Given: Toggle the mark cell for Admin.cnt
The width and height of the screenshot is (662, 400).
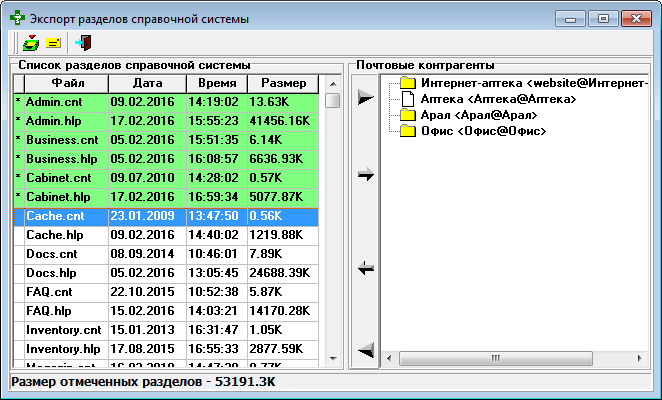Looking at the screenshot, I should [x=17, y=102].
